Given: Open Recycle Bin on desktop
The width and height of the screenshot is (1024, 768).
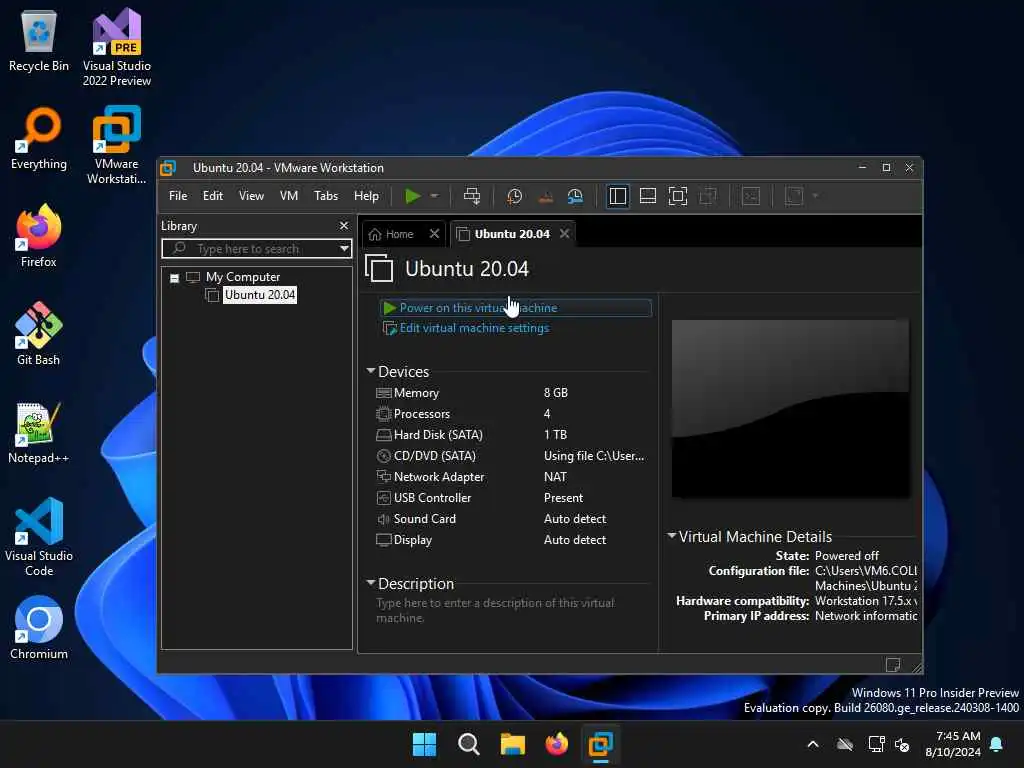Looking at the screenshot, I should pyautogui.click(x=39, y=40).
